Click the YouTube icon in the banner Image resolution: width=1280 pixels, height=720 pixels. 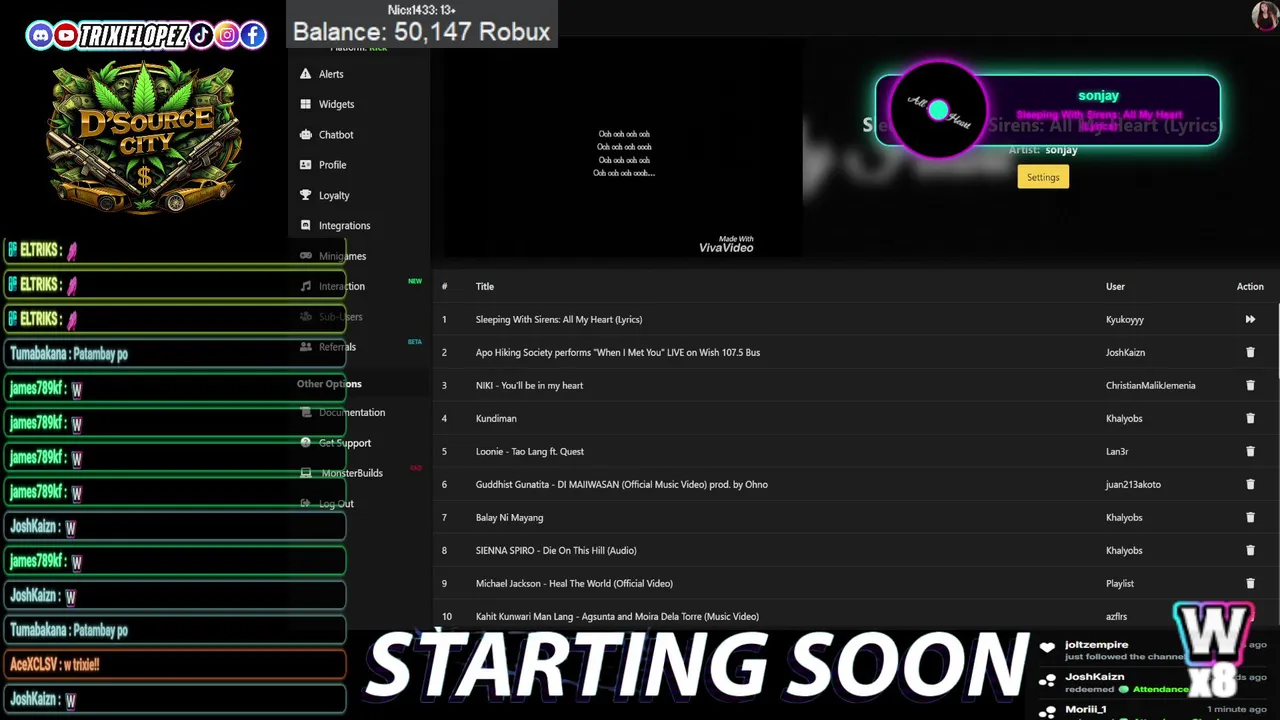coord(66,36)
